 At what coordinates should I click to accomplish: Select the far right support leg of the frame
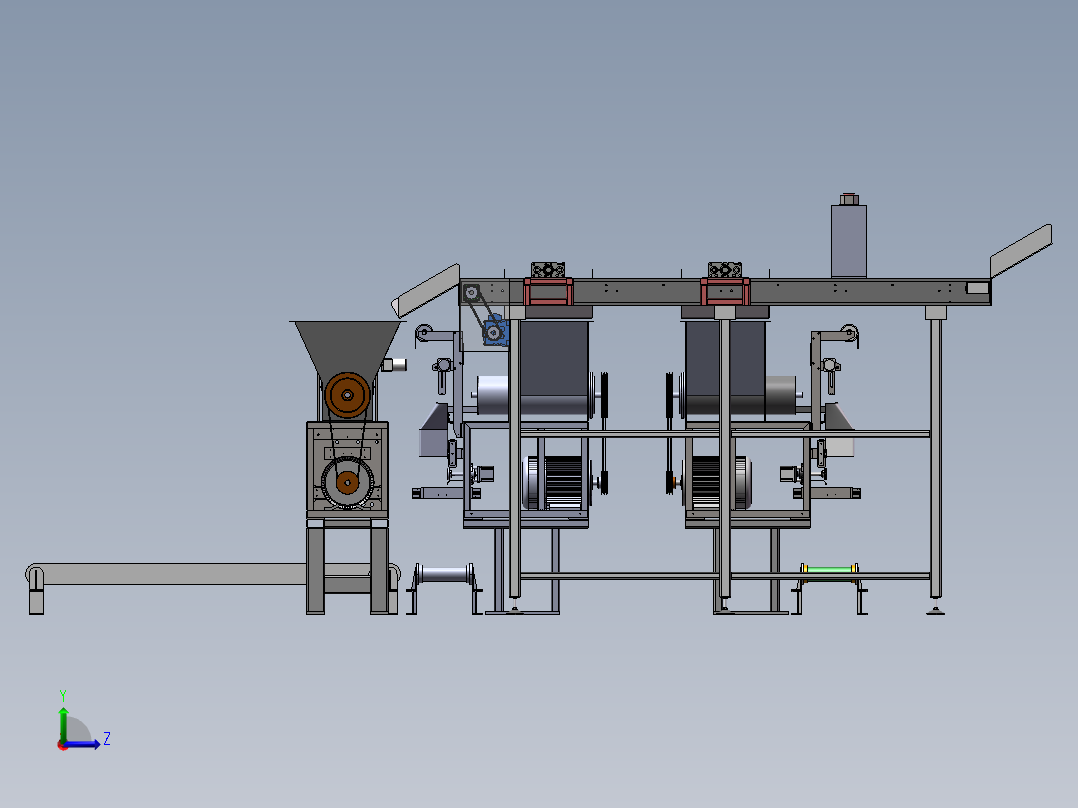935,459
